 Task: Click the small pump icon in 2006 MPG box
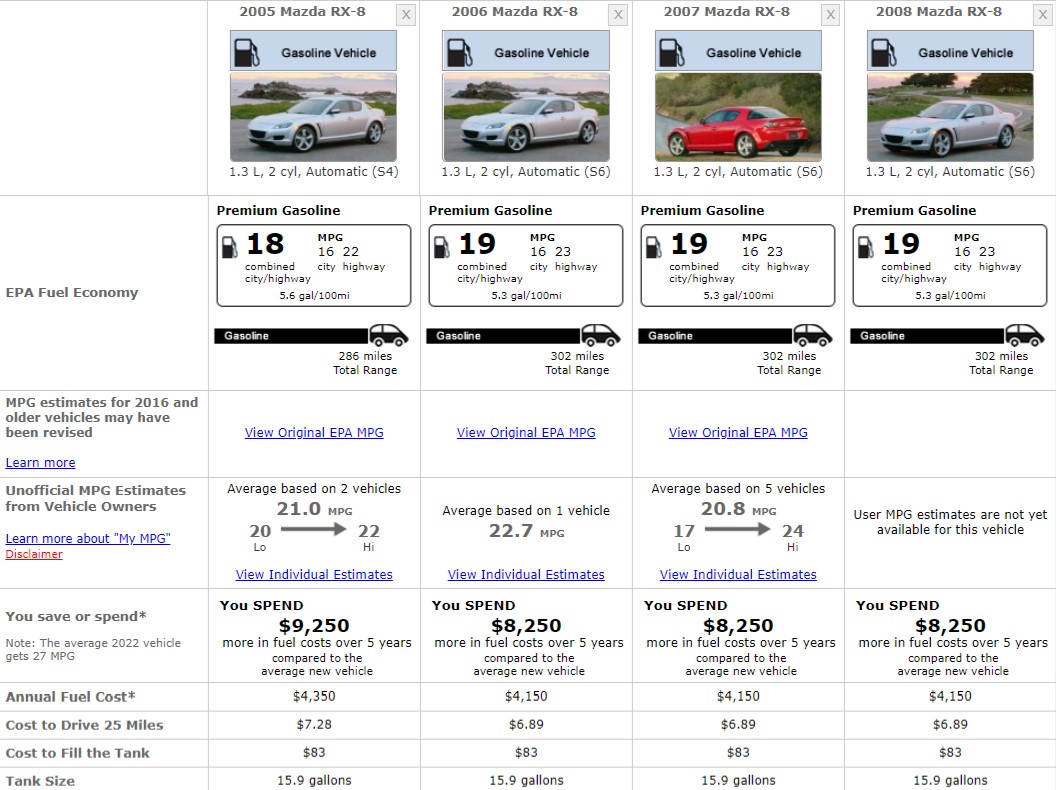442,247
